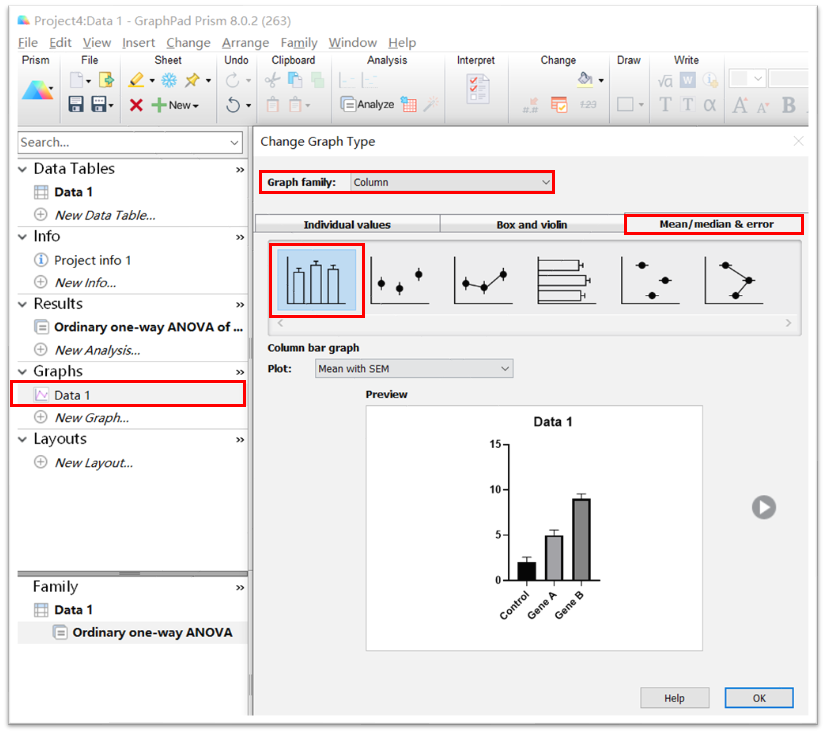The width and height of the screenshot is (826, 734).
Task: Click the Save As floppy disk icon
Action: pyautogui.click(x=100, y=104)
